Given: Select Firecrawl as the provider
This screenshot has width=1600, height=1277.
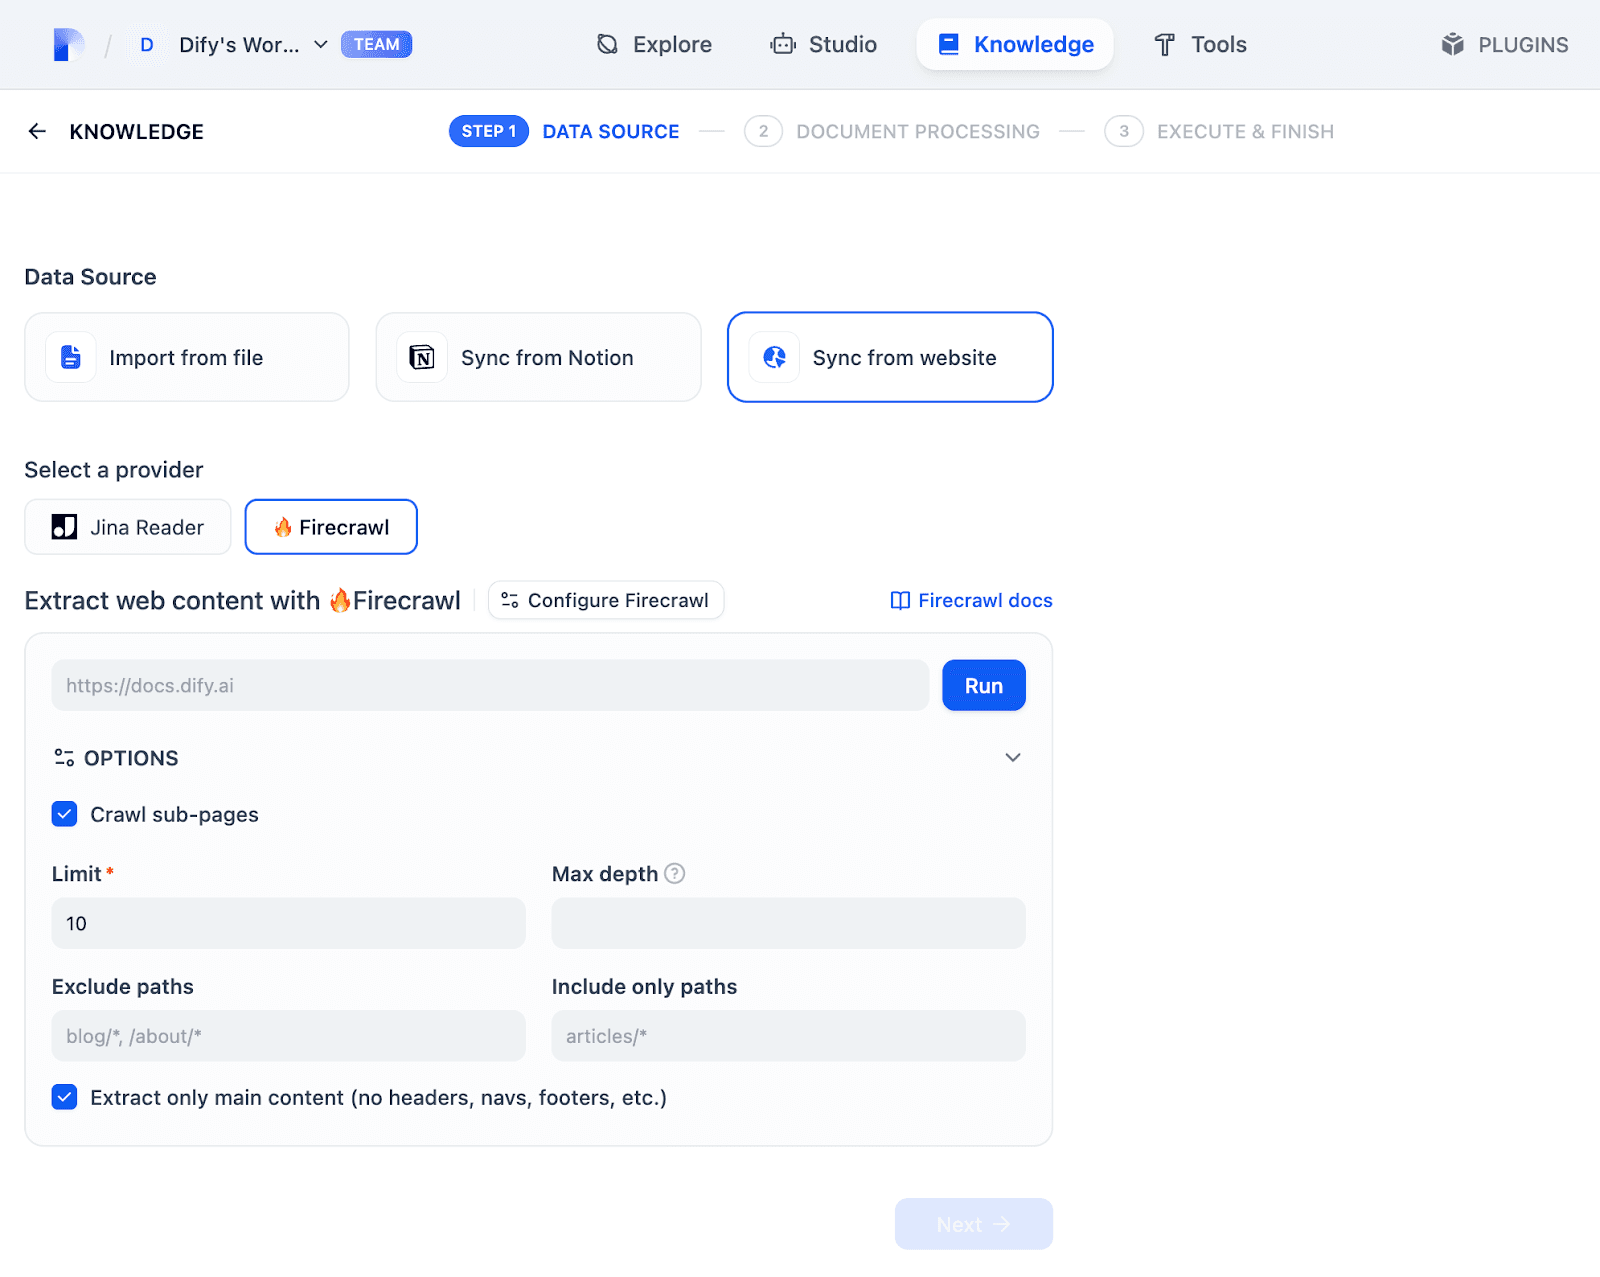Looking at the screenshot, I should (331, 527).
